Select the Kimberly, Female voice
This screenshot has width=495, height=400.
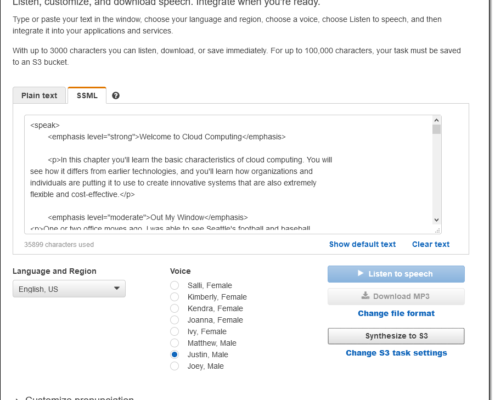174,297
